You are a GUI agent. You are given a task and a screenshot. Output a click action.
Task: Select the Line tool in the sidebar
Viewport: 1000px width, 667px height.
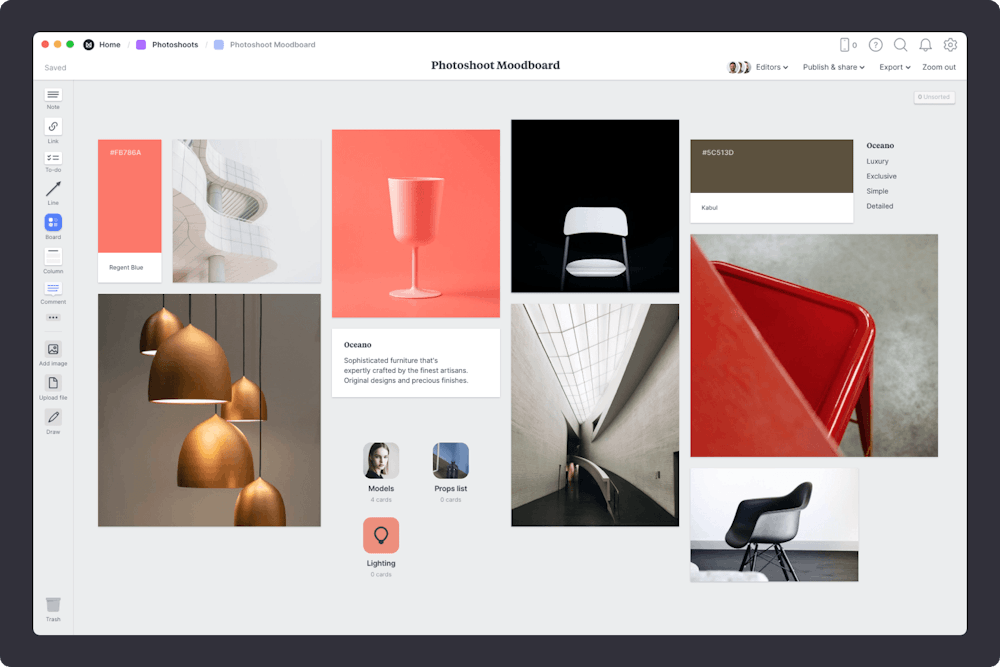(x=53, y=190)
